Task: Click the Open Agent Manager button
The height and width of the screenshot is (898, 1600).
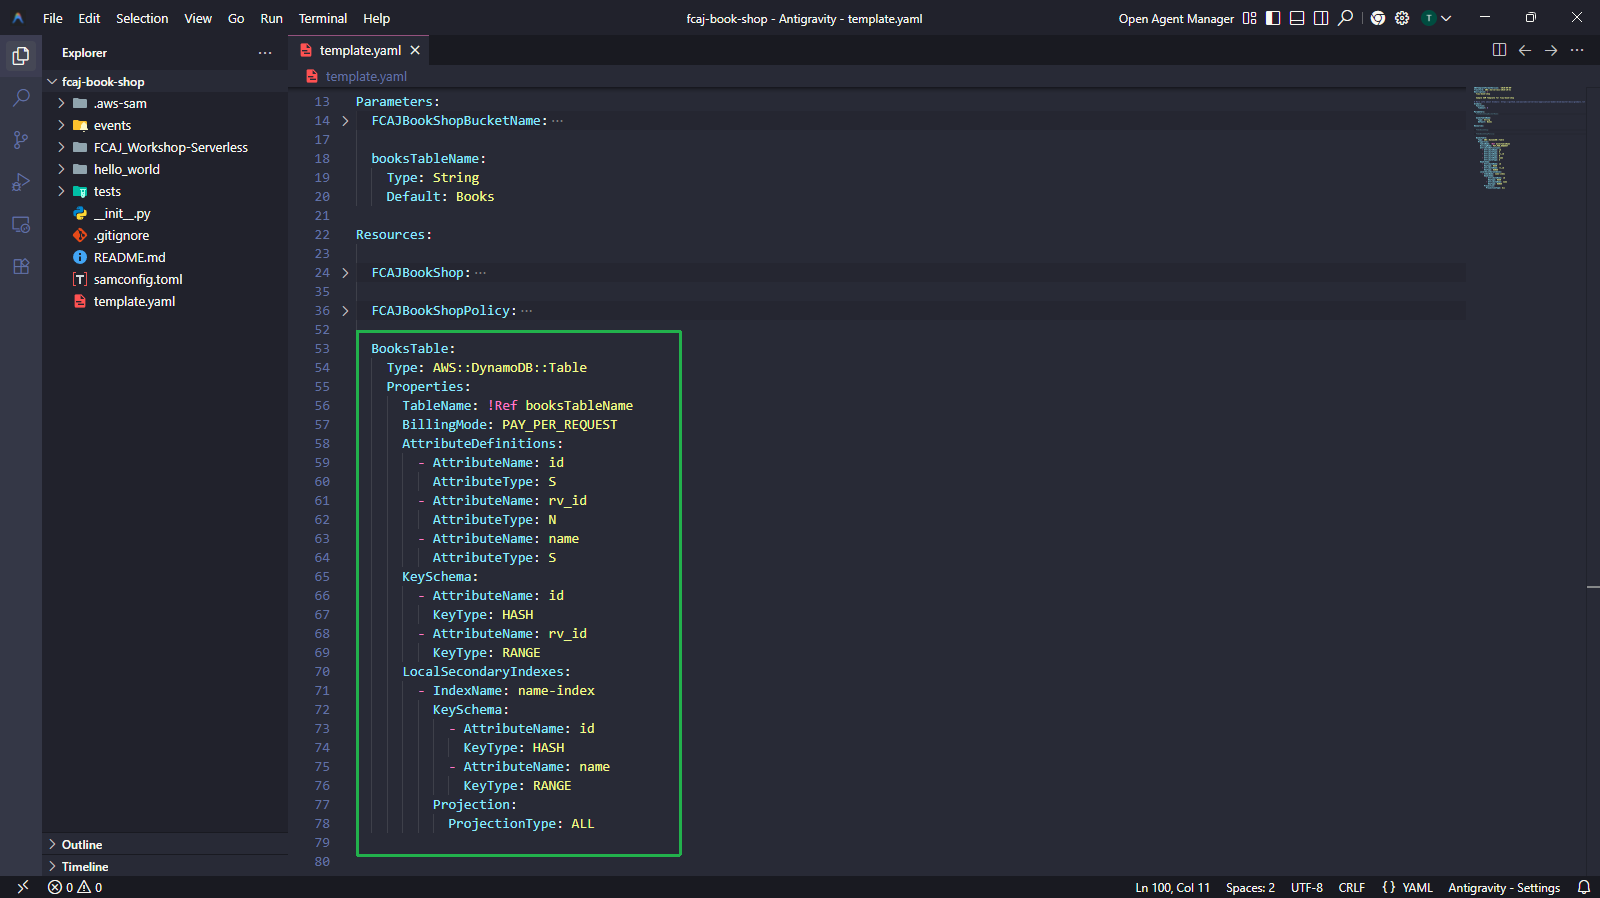Action: (1176, 18)
